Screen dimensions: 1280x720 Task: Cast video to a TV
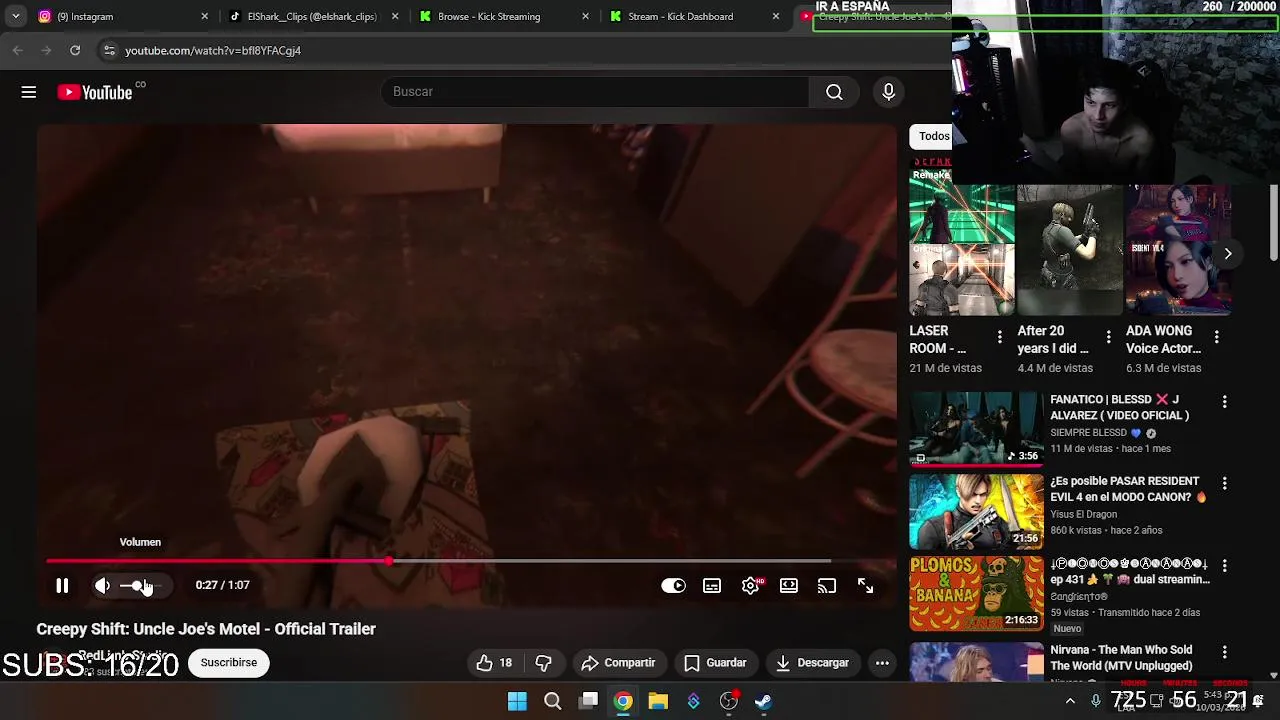tap(827, 586)
